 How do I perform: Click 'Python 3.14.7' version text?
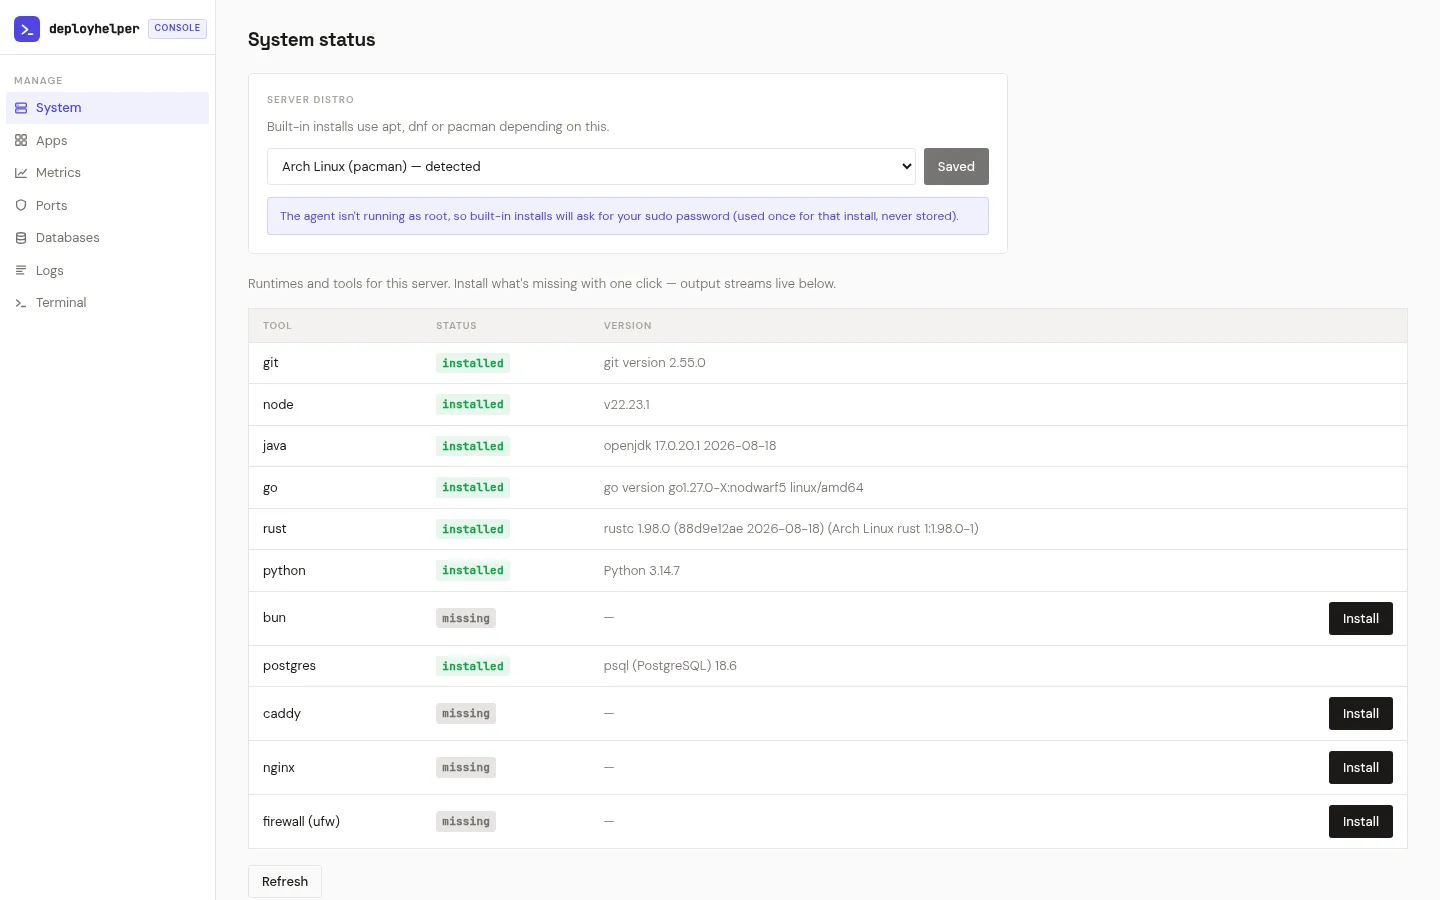click(642, 571)
